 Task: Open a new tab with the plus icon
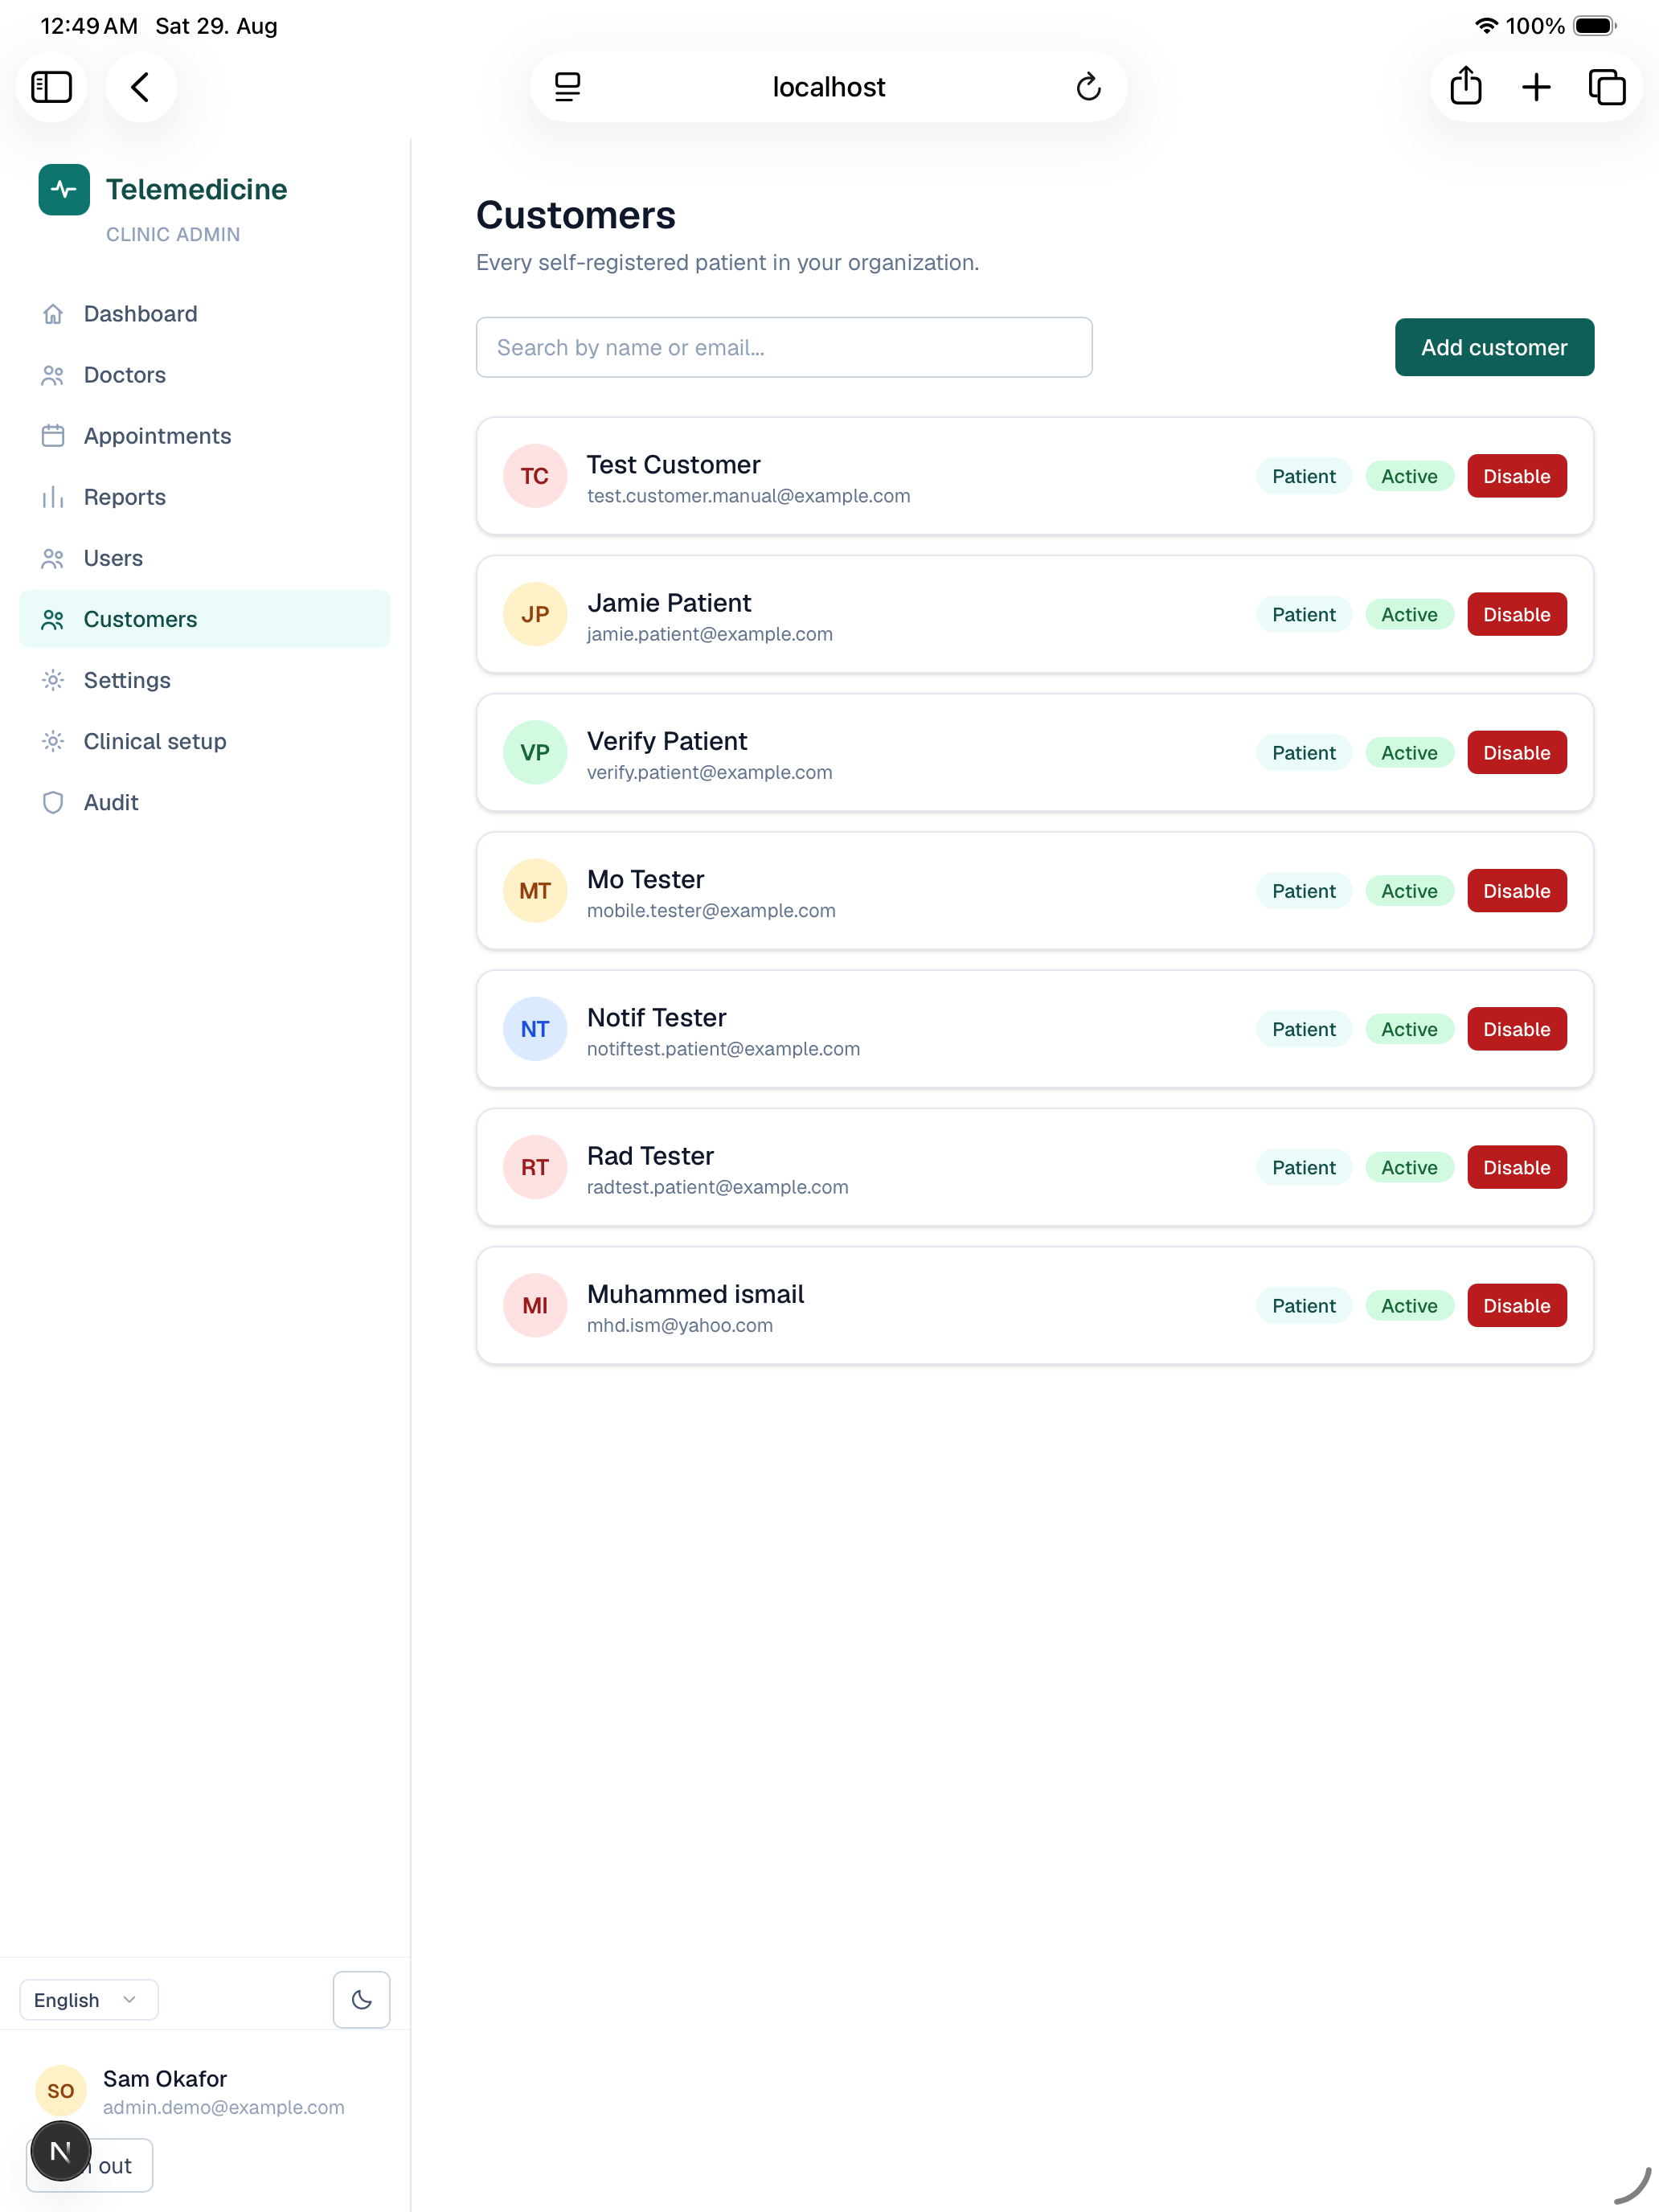[1536, 87]
